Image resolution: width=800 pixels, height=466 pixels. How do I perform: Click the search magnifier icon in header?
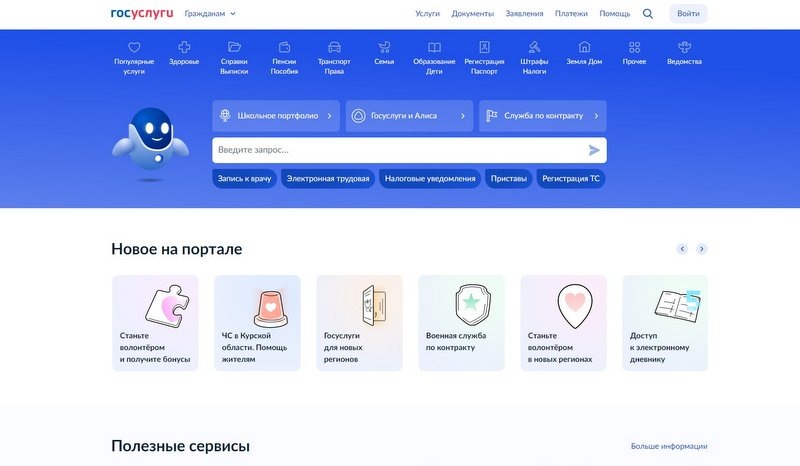(x=648, y=14)
